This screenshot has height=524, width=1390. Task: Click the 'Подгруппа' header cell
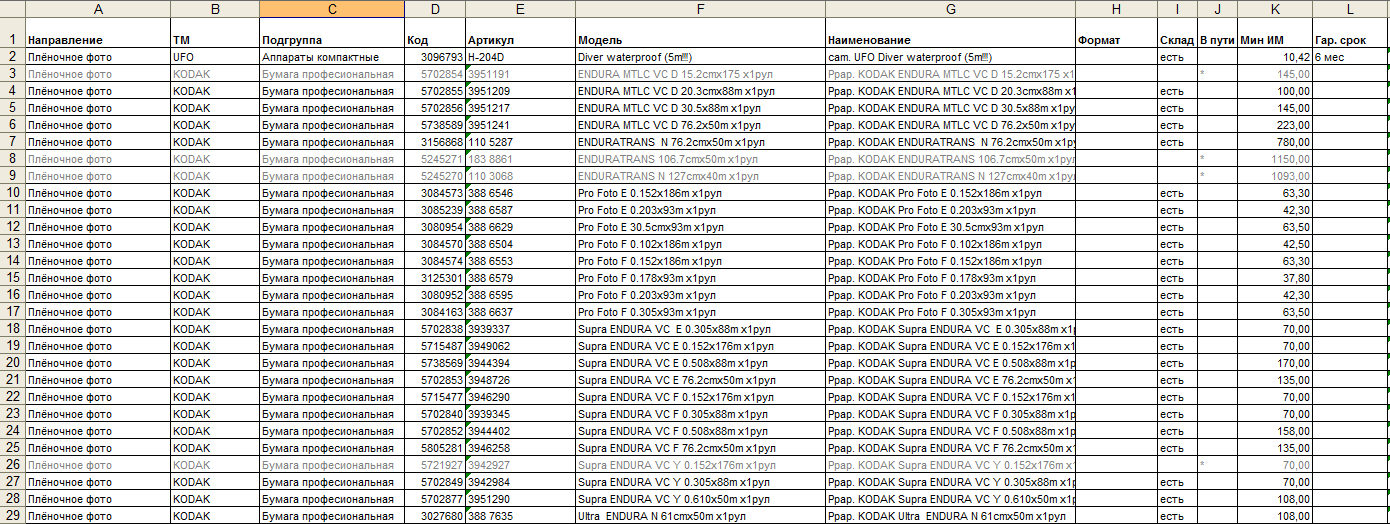pyautogui.click(x=332, y=34)
